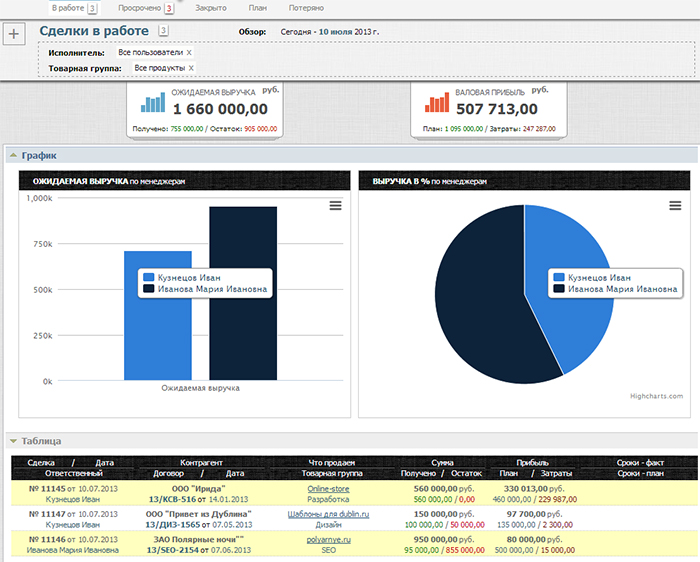Toggle Кузнецов Иван in pie chart legend
The height and width of the screenshot is (562, 700).
click(x=592, y=278)
